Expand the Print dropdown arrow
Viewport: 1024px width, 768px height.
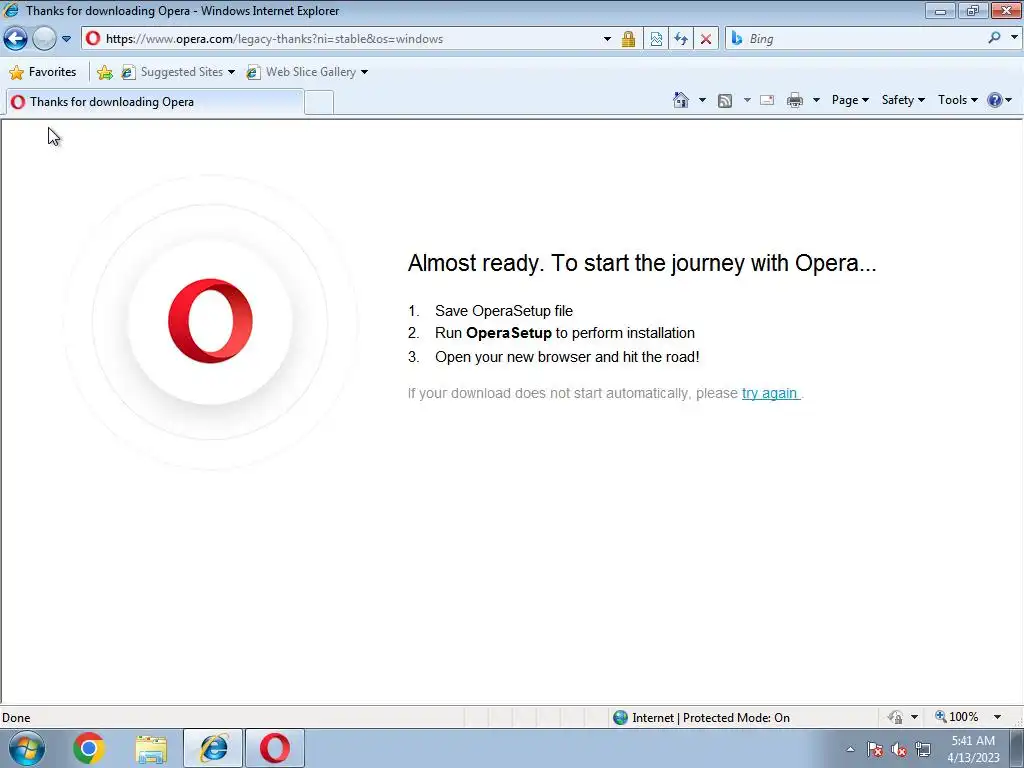[816, 100]
